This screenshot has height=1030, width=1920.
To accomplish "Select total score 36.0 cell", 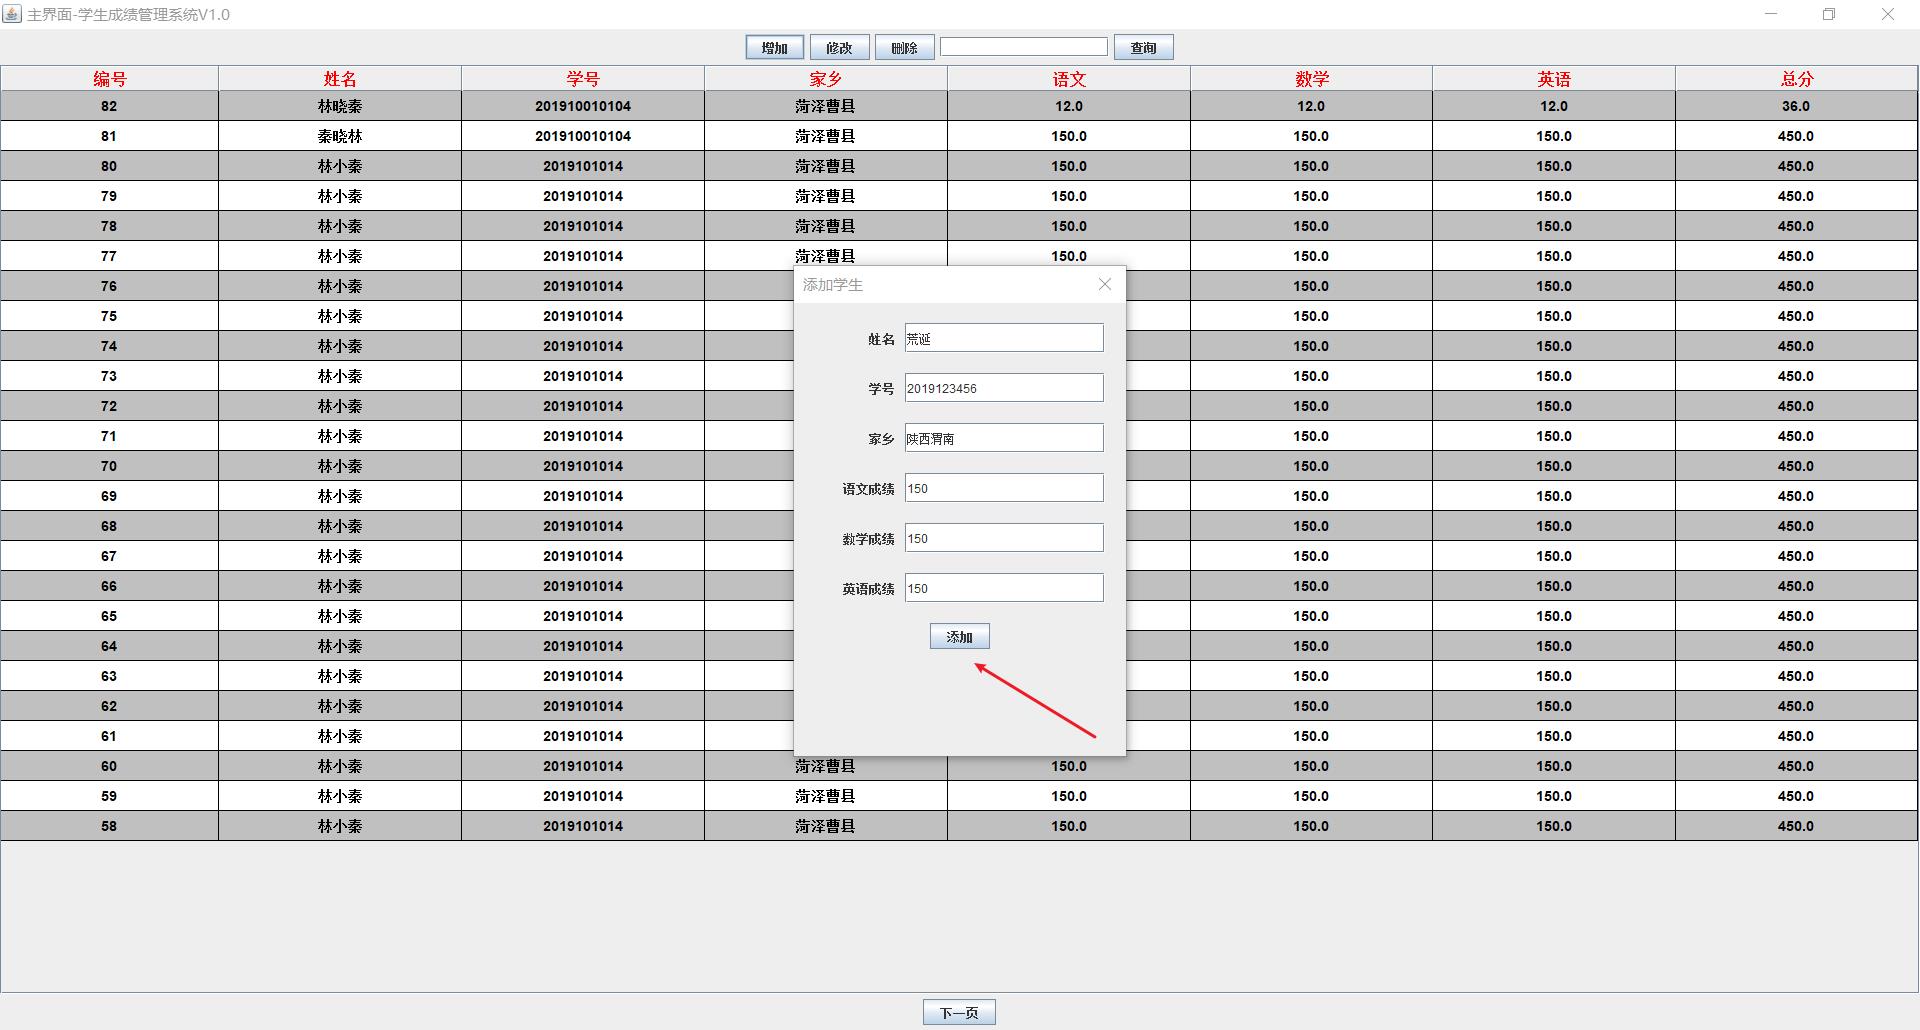I will pyautogui.click(x=1796, y=106).
